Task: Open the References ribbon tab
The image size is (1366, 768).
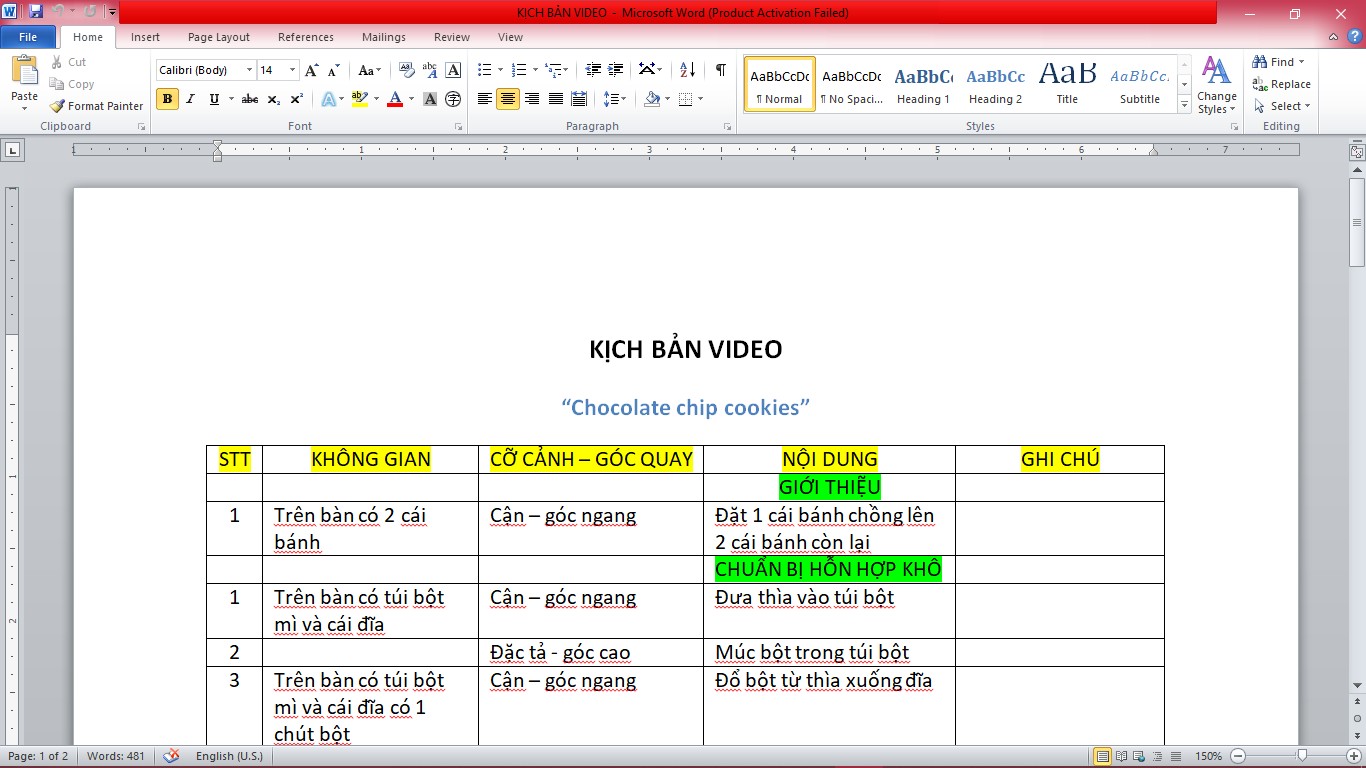Action: tap(306, 37)
